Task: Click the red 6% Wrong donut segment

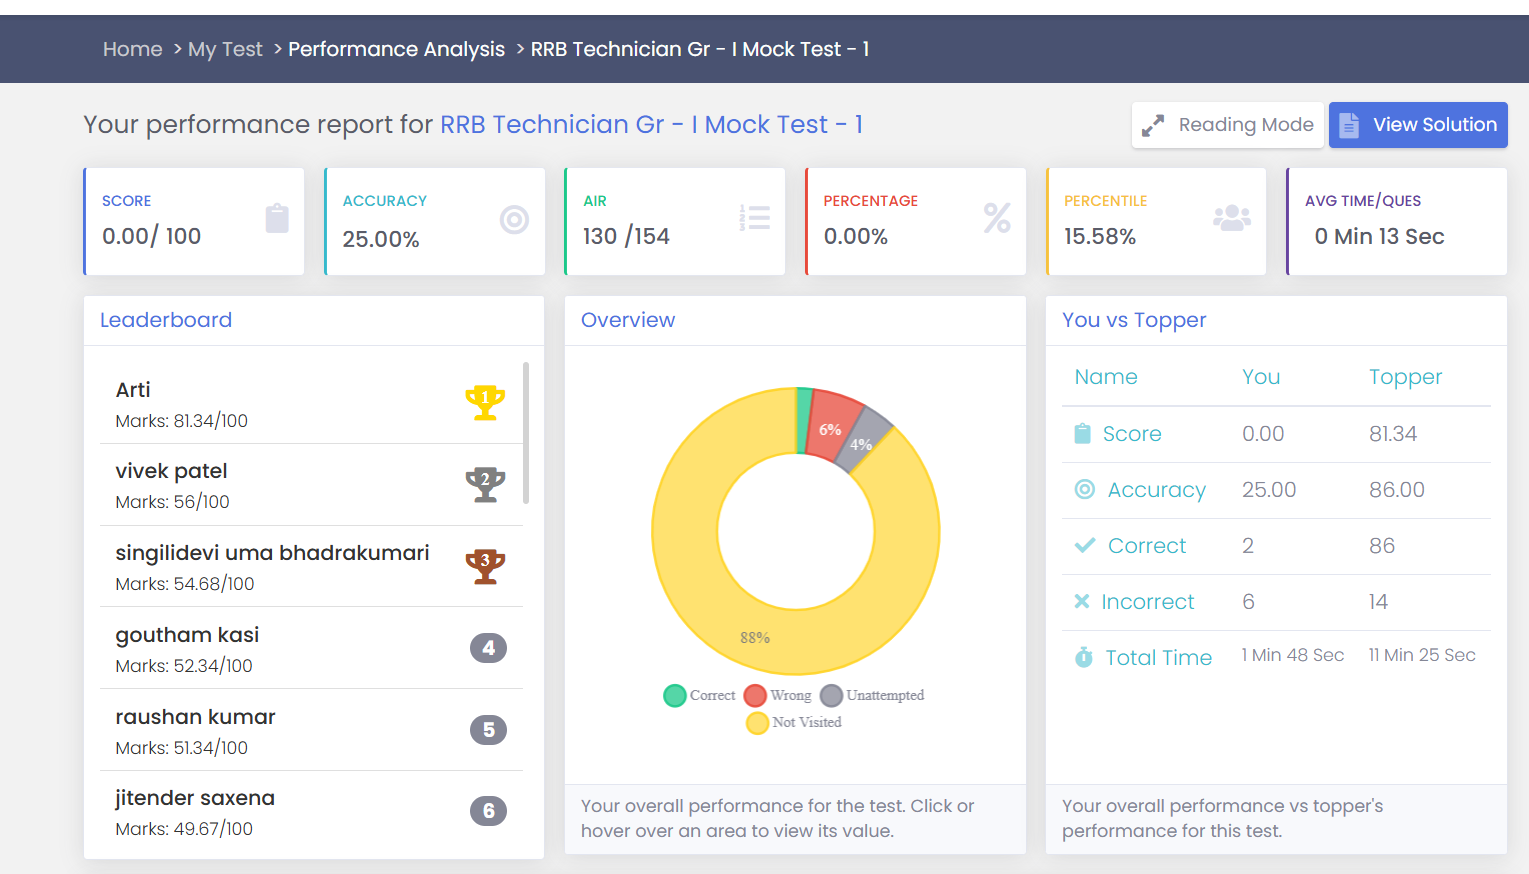Action: (834, 425)
